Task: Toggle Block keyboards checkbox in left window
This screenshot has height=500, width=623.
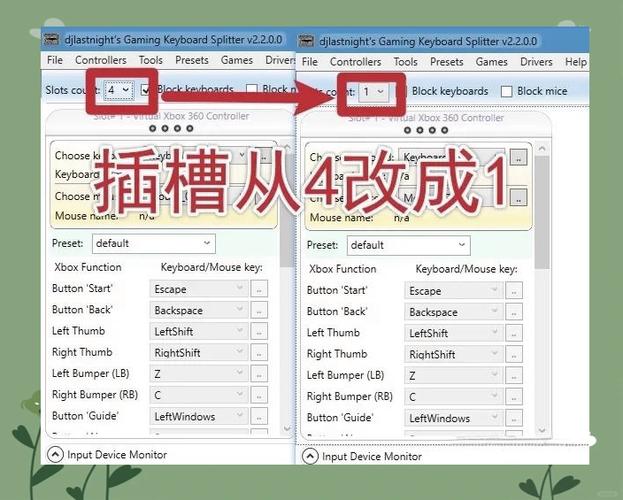Action: click(146, 90)
